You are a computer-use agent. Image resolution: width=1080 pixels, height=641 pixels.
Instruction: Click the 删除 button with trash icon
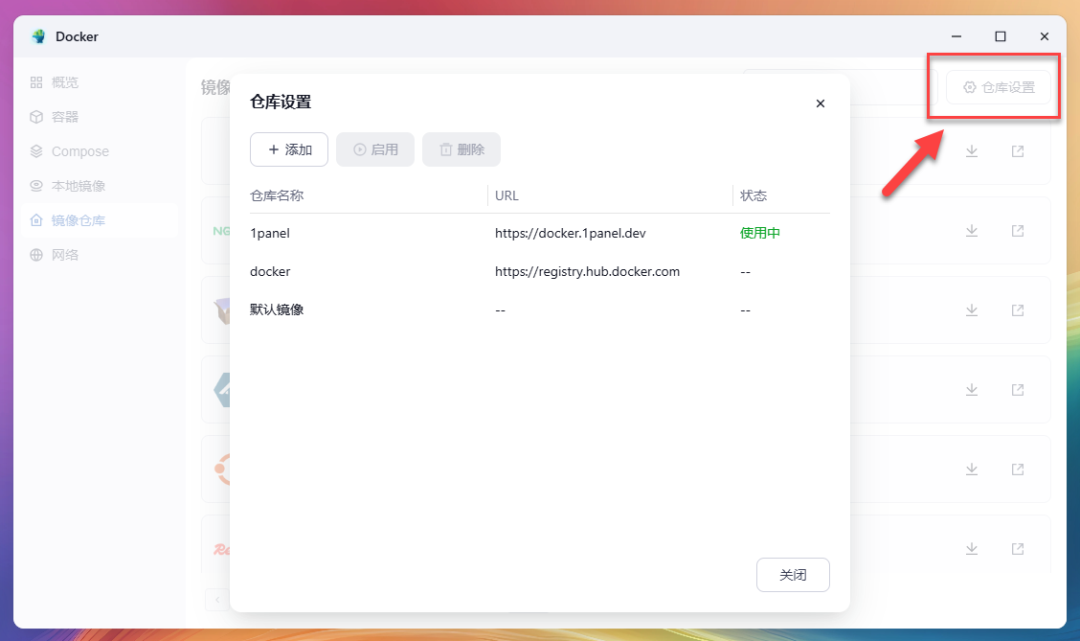click(461, 149)
